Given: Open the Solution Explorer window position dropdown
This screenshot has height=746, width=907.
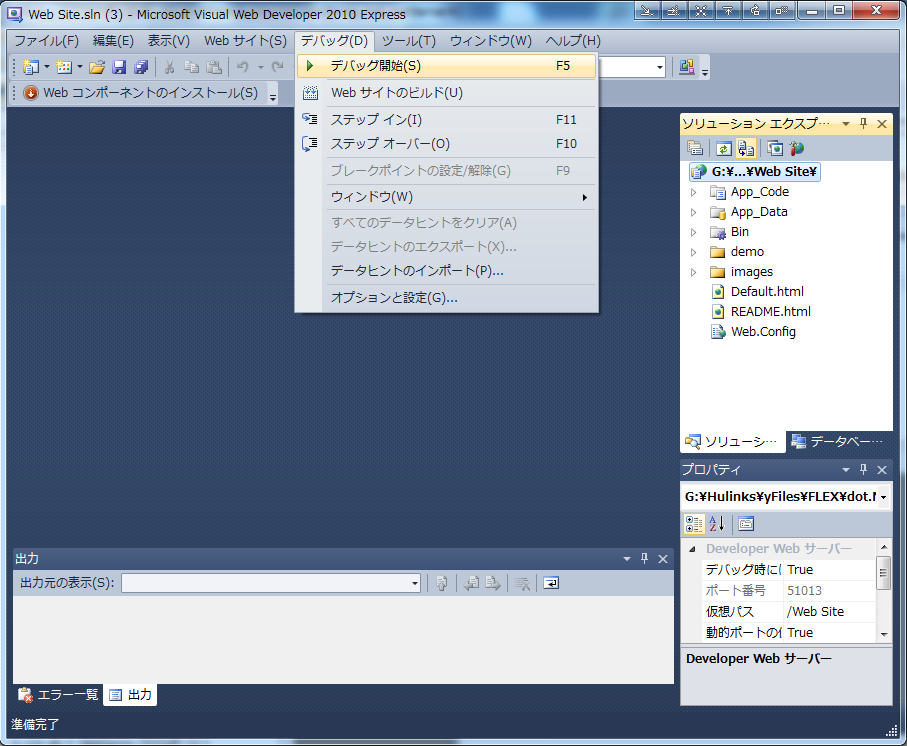Looking at the screenshot, I should pos(846,123).
